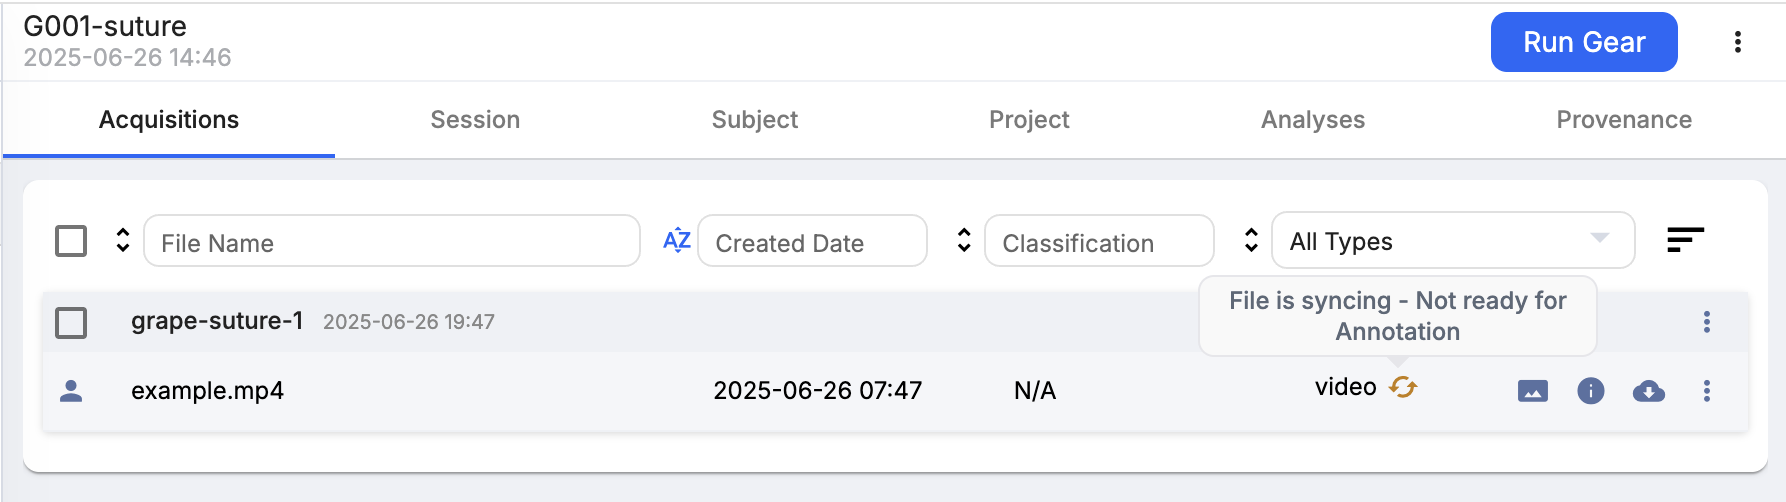The image size is (1786, 502).
Task: Switch to the Session tab
Action: (x=475, y=120)
